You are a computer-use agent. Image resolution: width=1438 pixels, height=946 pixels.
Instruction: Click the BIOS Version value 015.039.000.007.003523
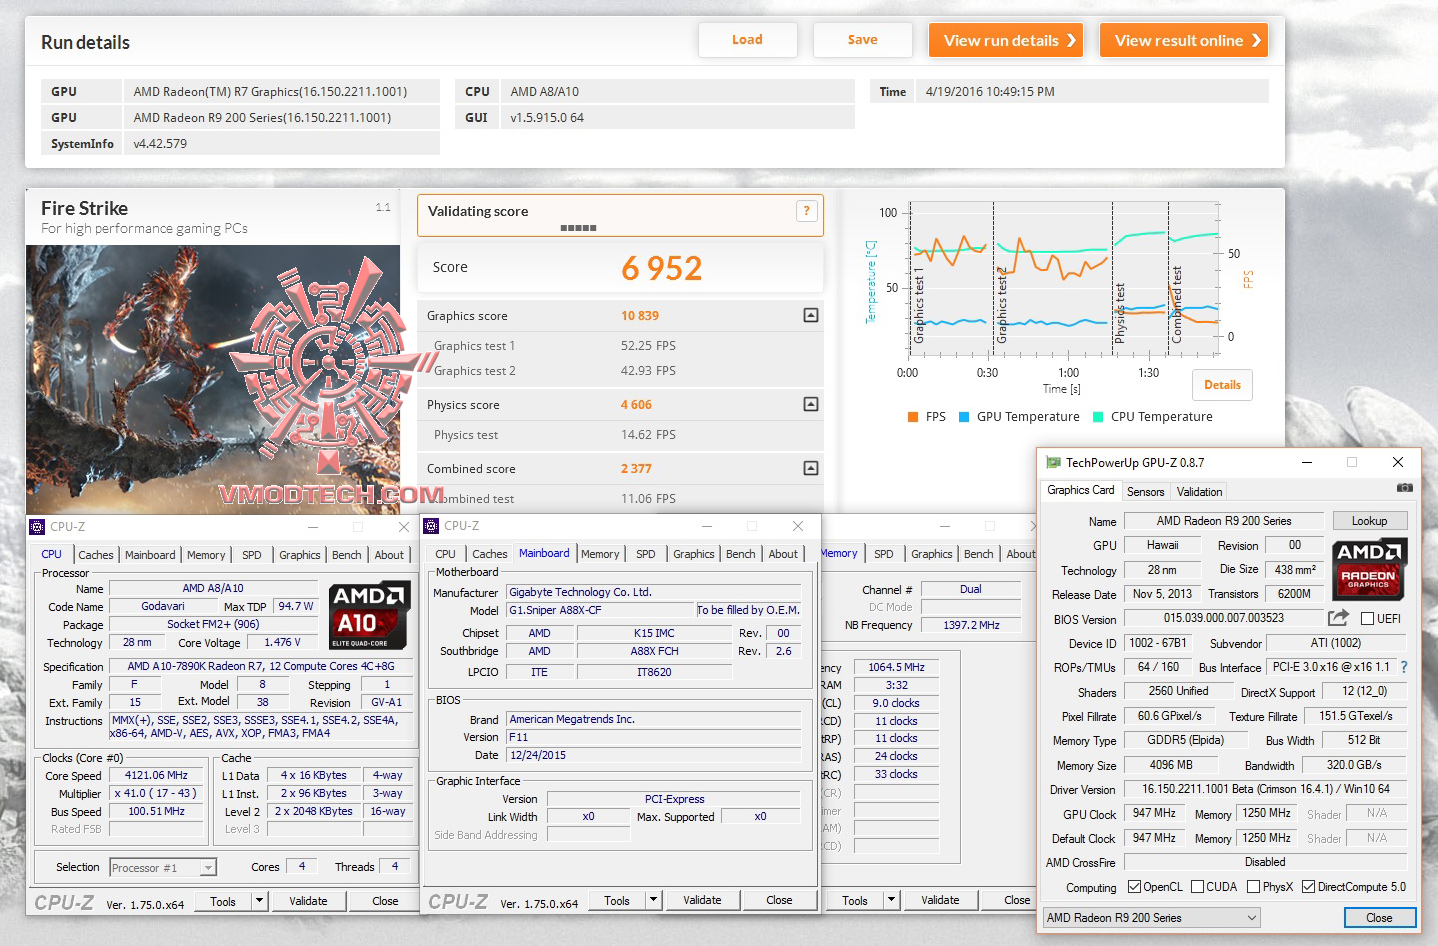1224,618
